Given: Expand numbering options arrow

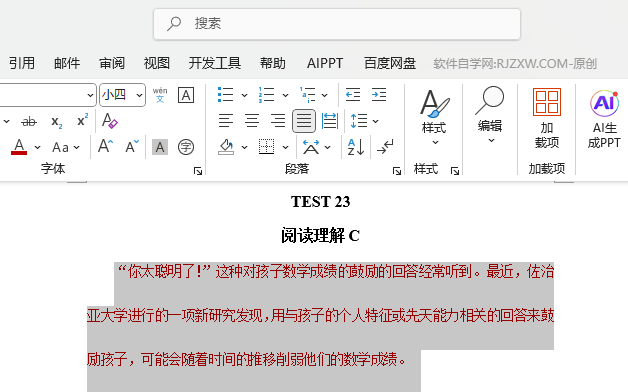Looking at the screenshot, I should pos(285,95).
